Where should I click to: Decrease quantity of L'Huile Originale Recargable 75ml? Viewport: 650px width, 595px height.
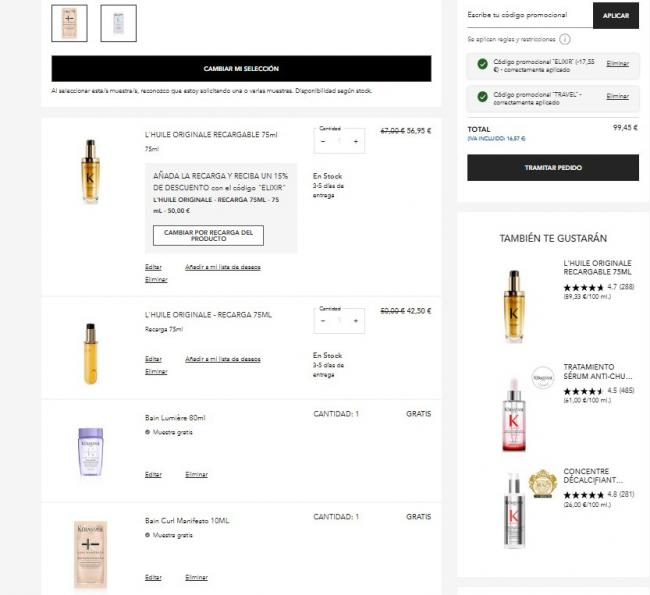(x=323, y=141)
